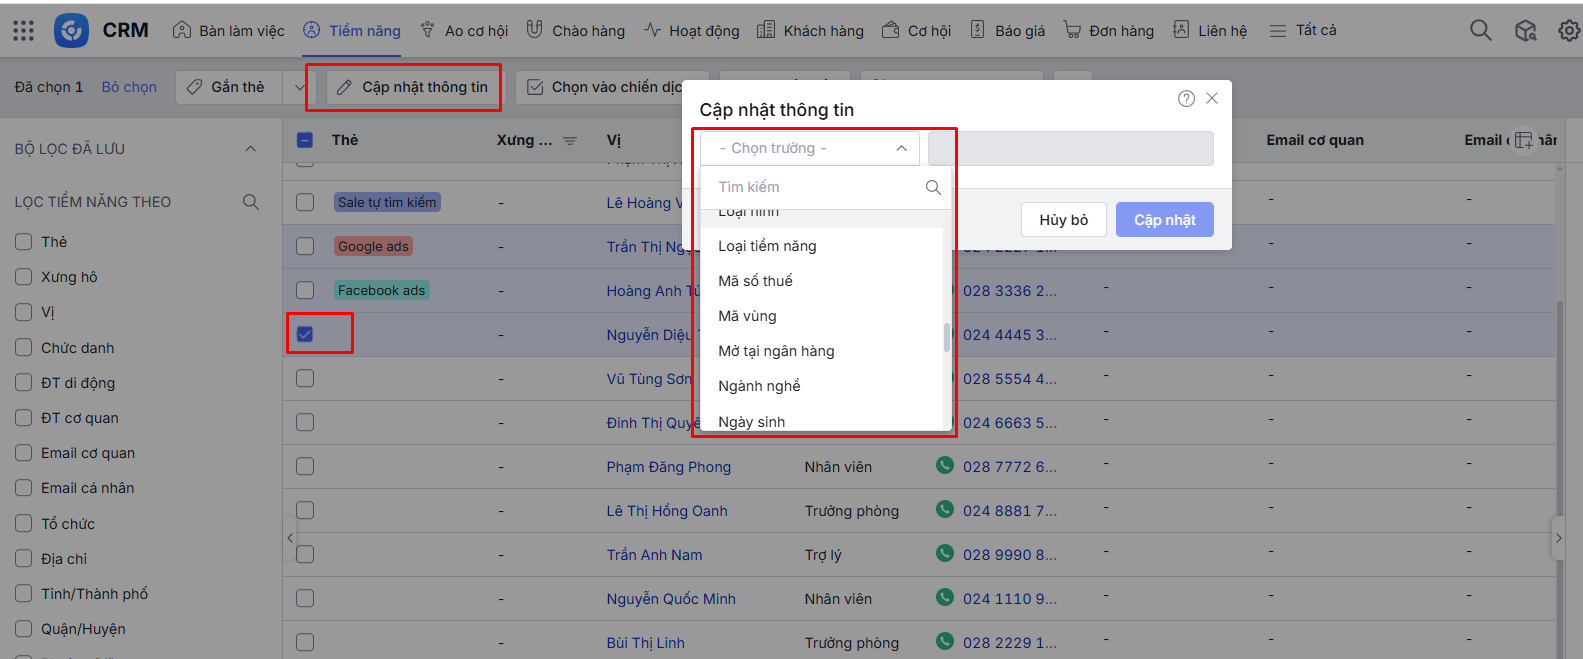The image size is (1583, 659).
Task: Click the help question mark in dialog
Action: (1186, 98)
